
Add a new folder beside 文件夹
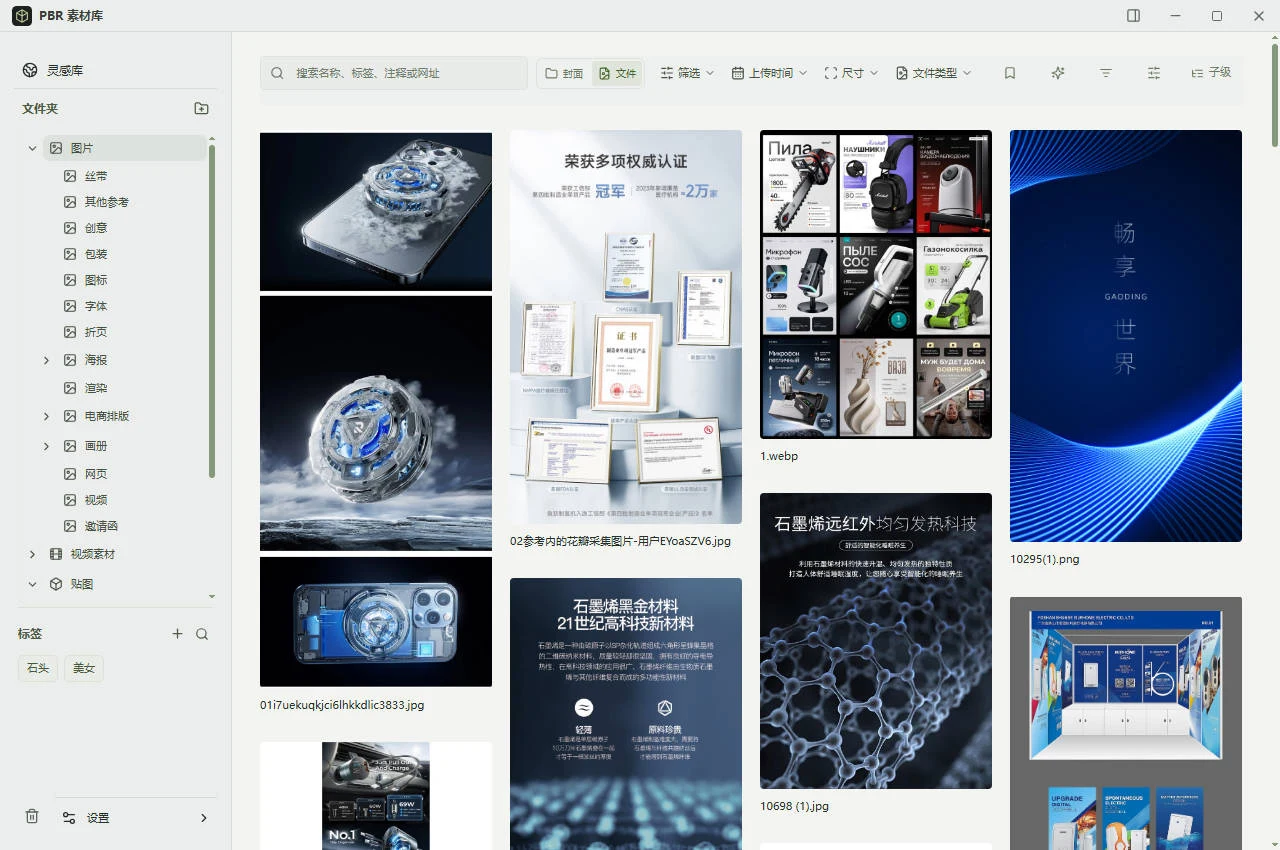pyautogui.click(x=201, y=109)
